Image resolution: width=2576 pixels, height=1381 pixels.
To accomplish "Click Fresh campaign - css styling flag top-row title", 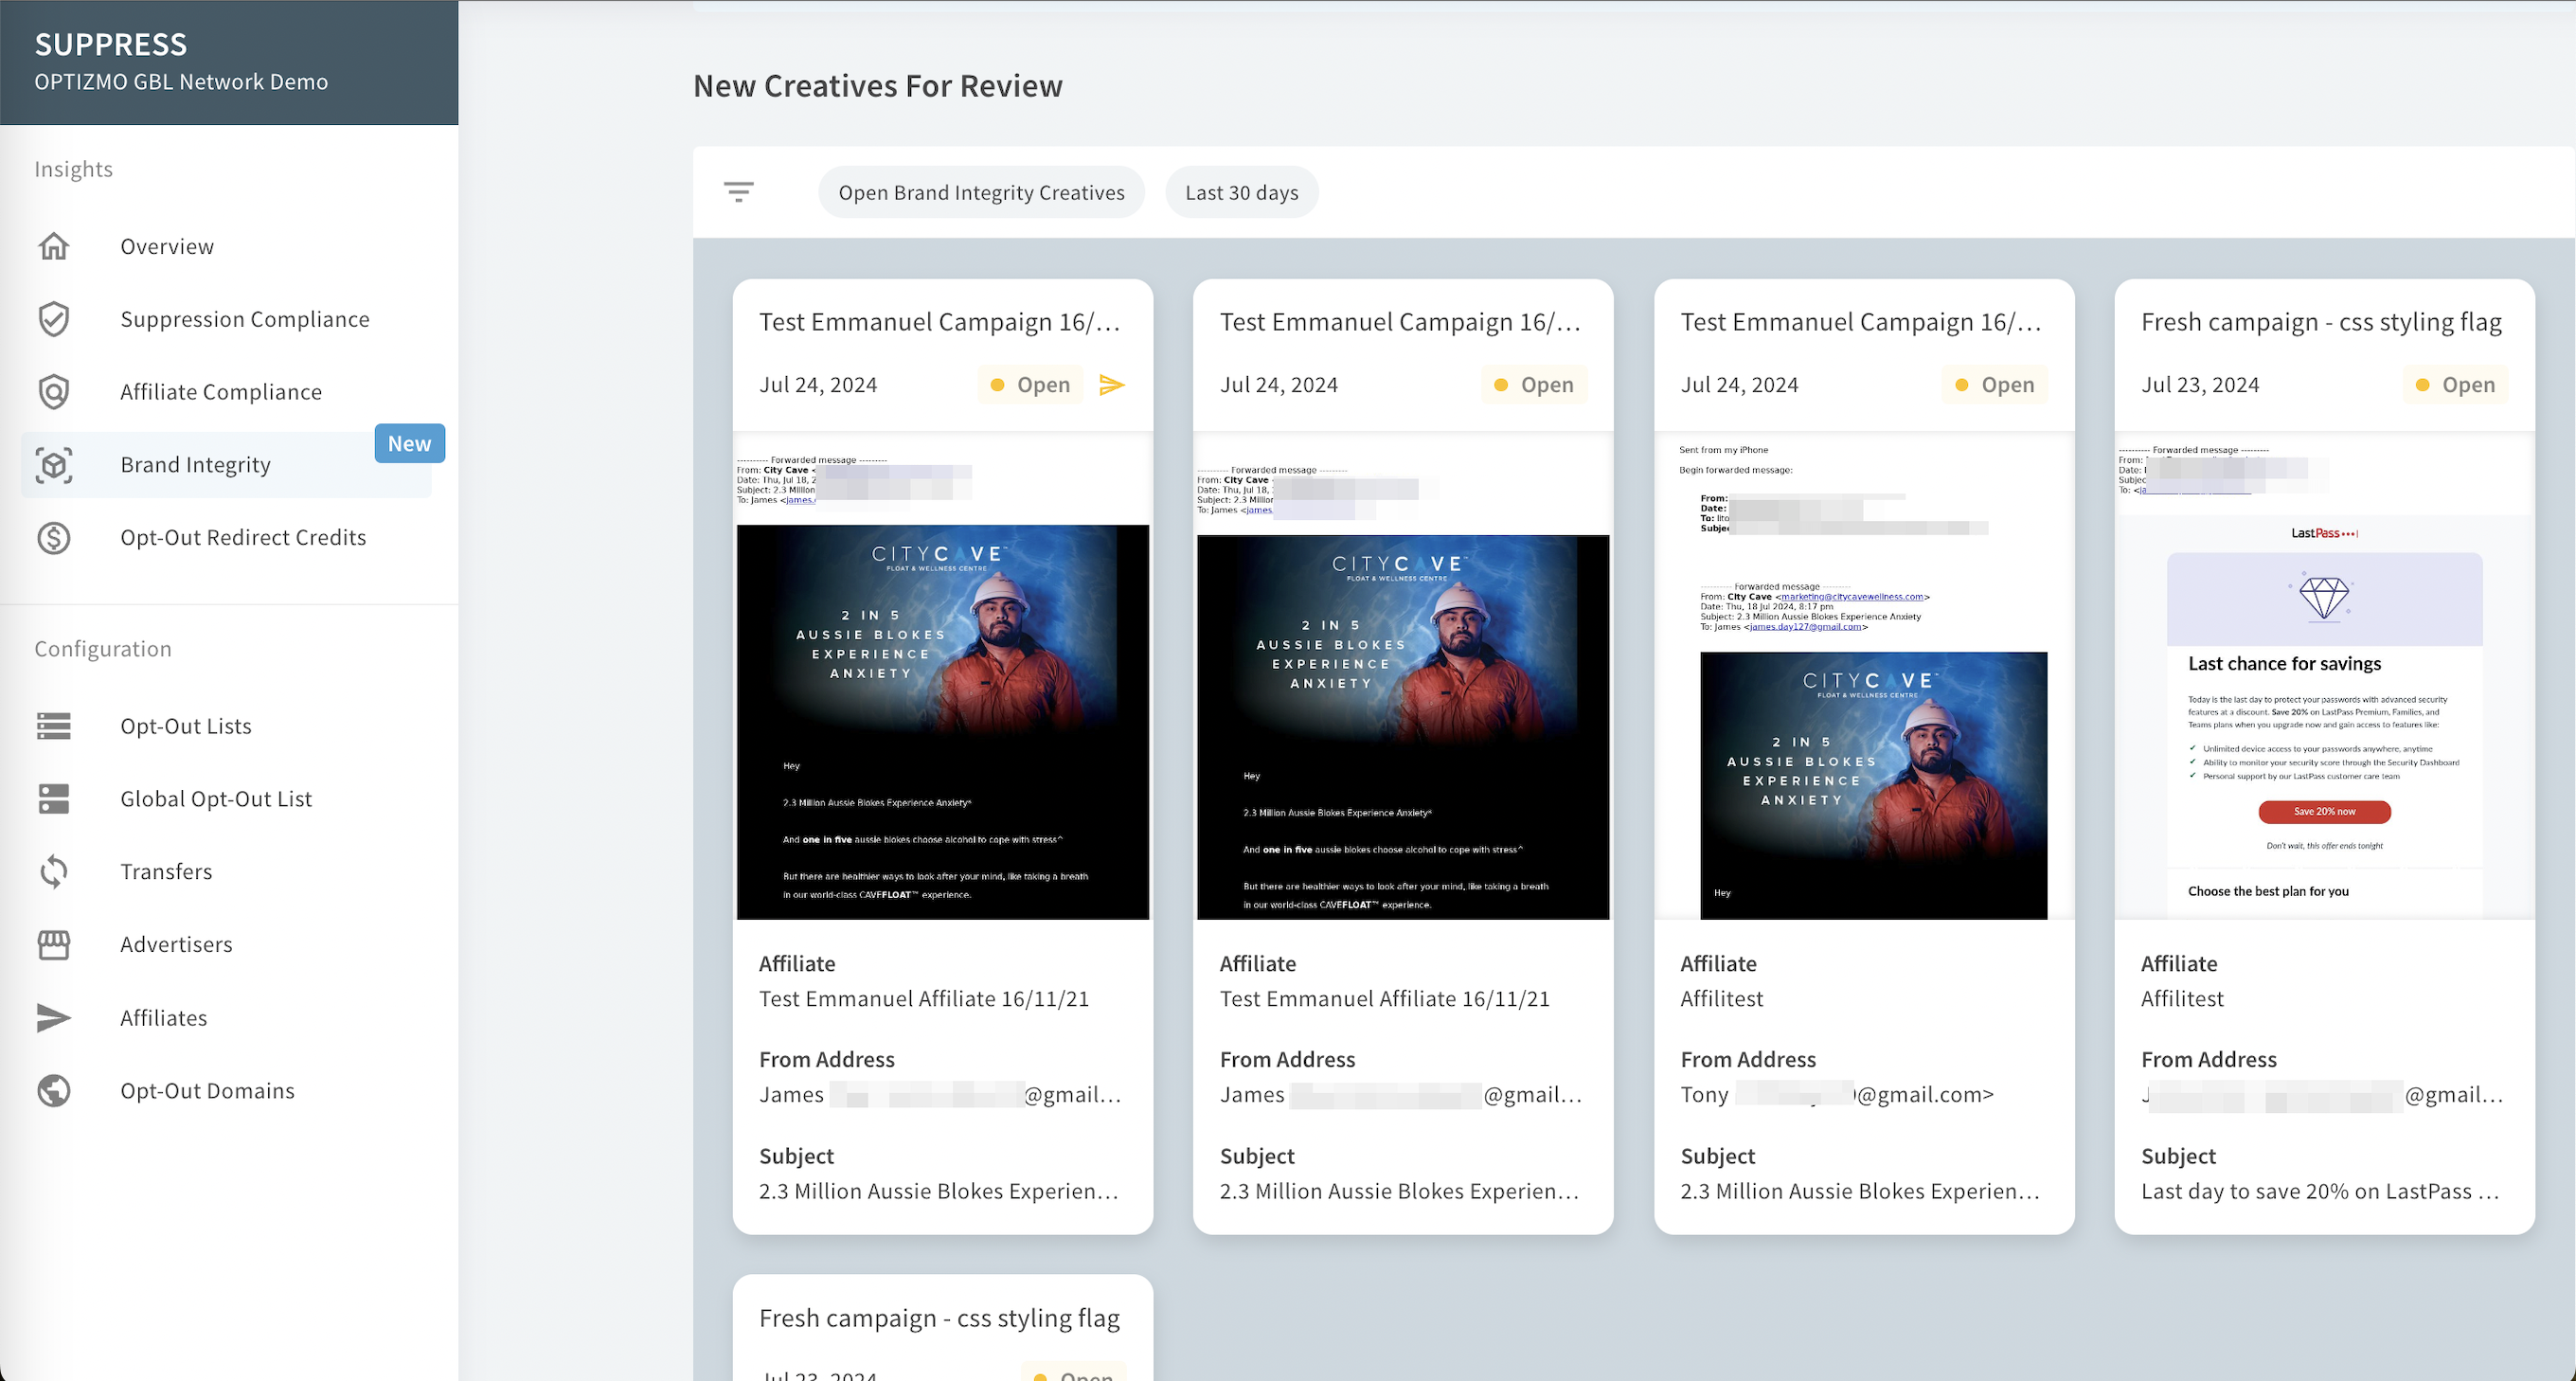I will tap(2321, 322).
